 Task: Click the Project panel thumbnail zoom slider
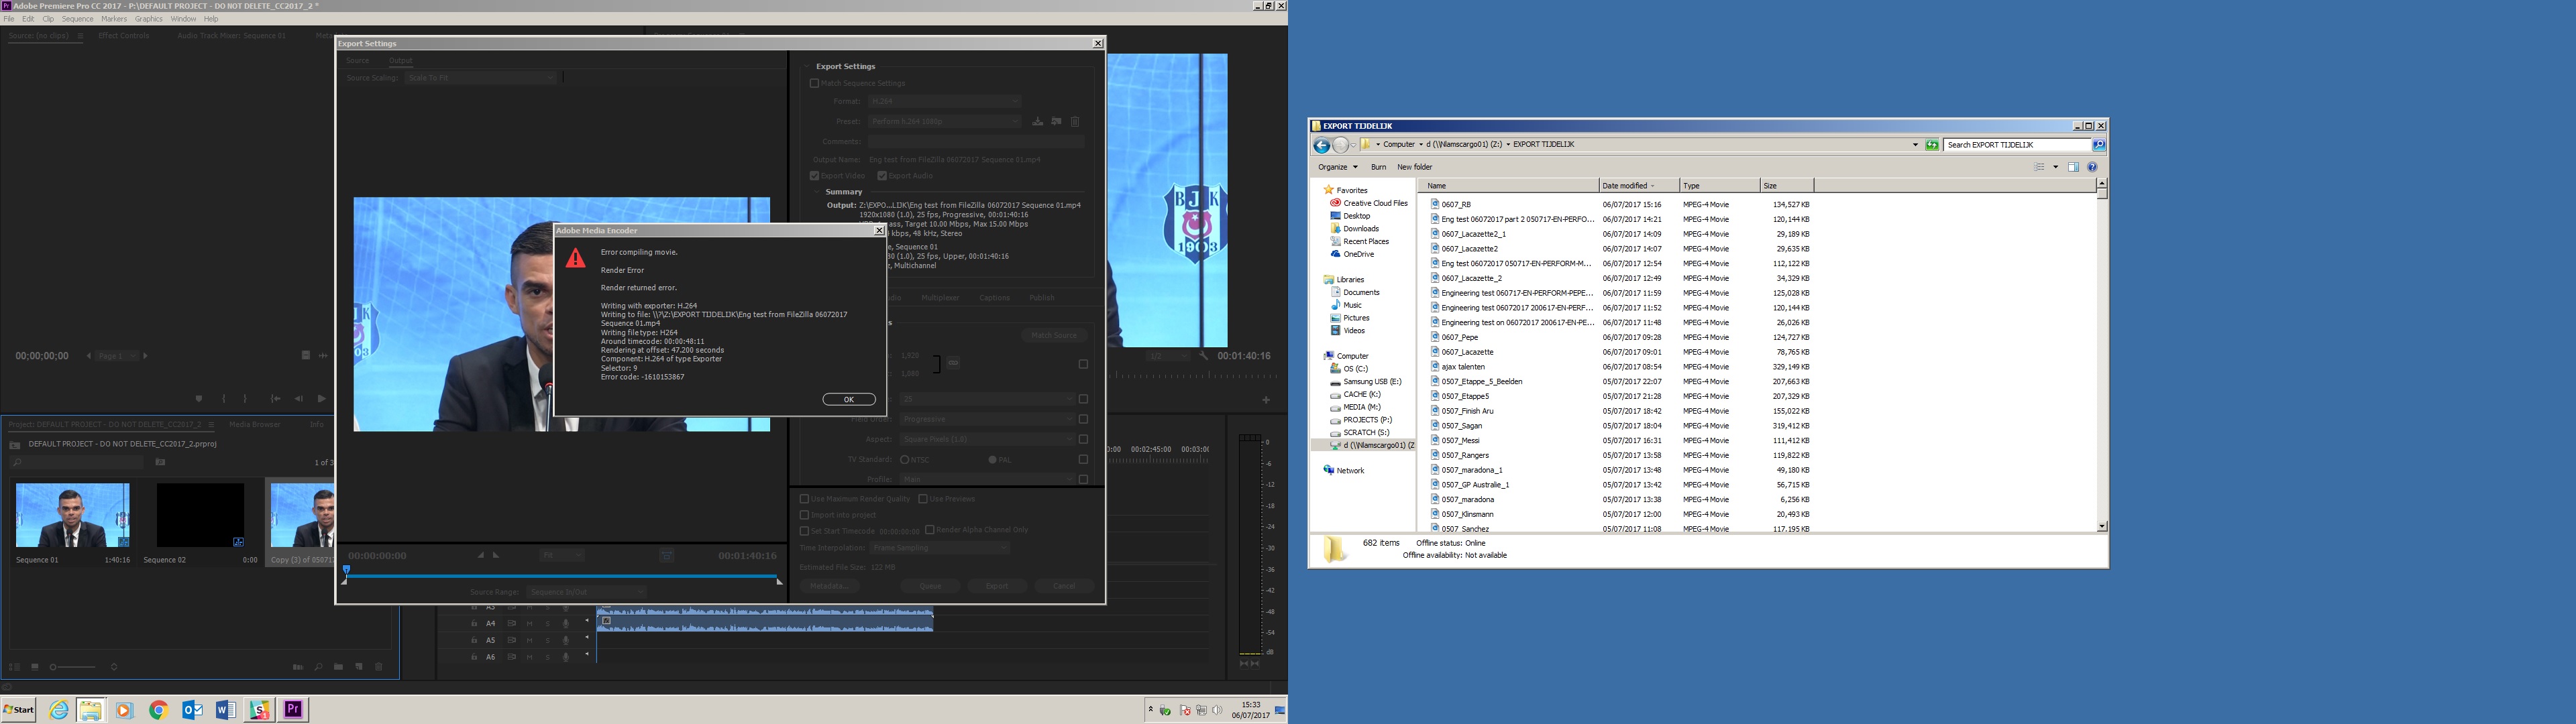[x=73, y=667]
